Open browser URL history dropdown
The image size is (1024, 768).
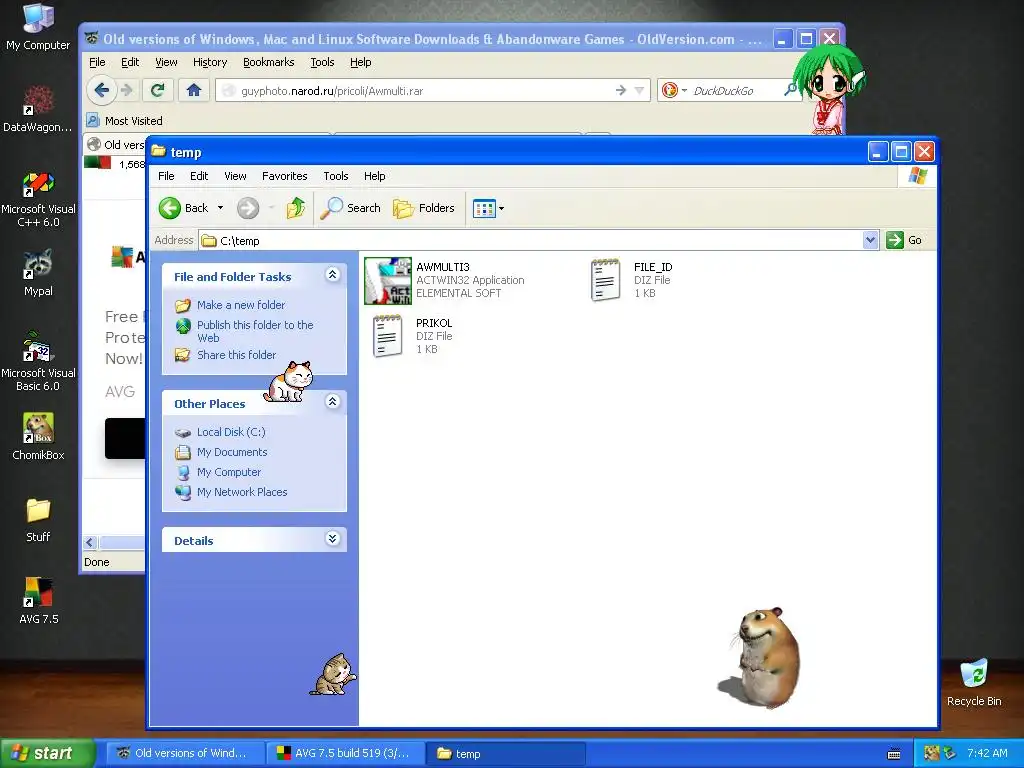tap(640, 91)
